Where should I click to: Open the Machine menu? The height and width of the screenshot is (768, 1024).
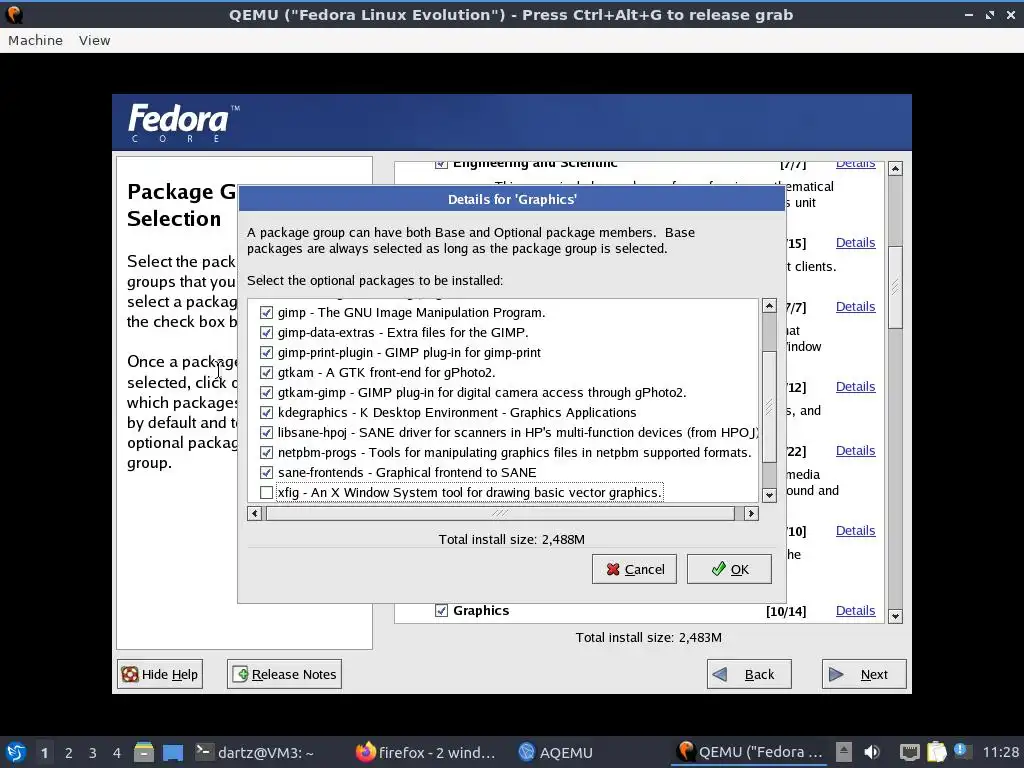[x=35, y=40]
